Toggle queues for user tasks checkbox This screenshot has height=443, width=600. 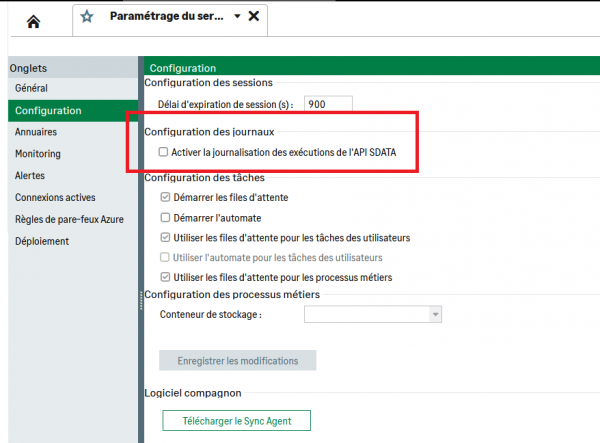pos(165,238)
